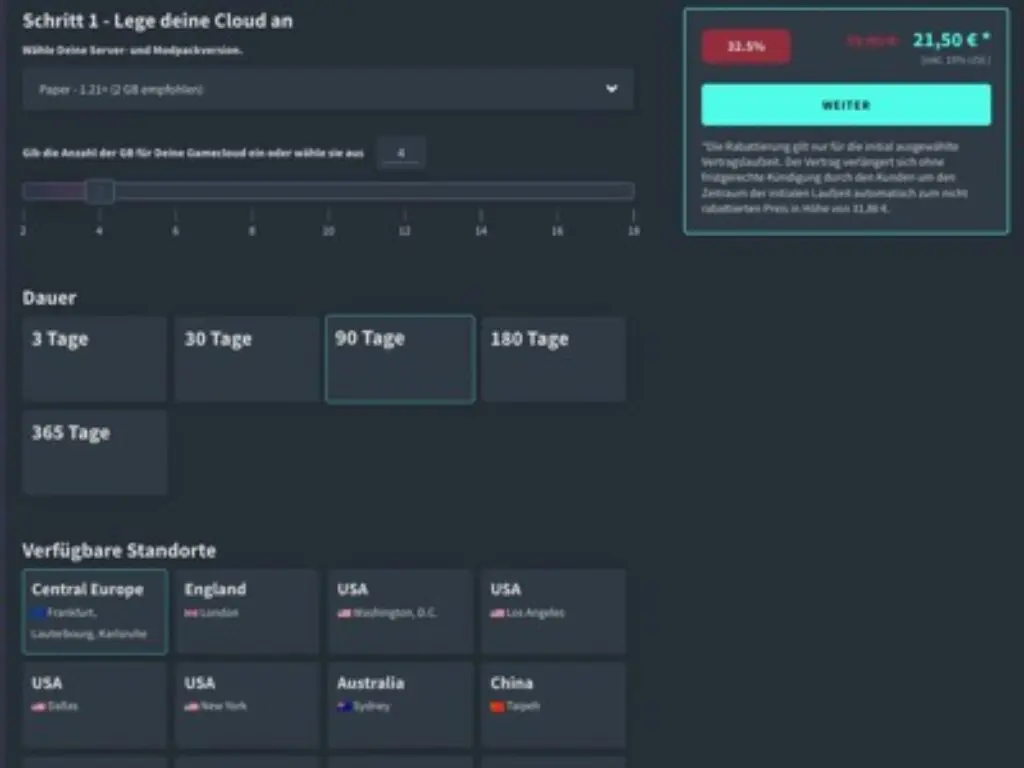Click the Australian flag next to Sydney
1024x768 pixels.
[x=344, y=706]
